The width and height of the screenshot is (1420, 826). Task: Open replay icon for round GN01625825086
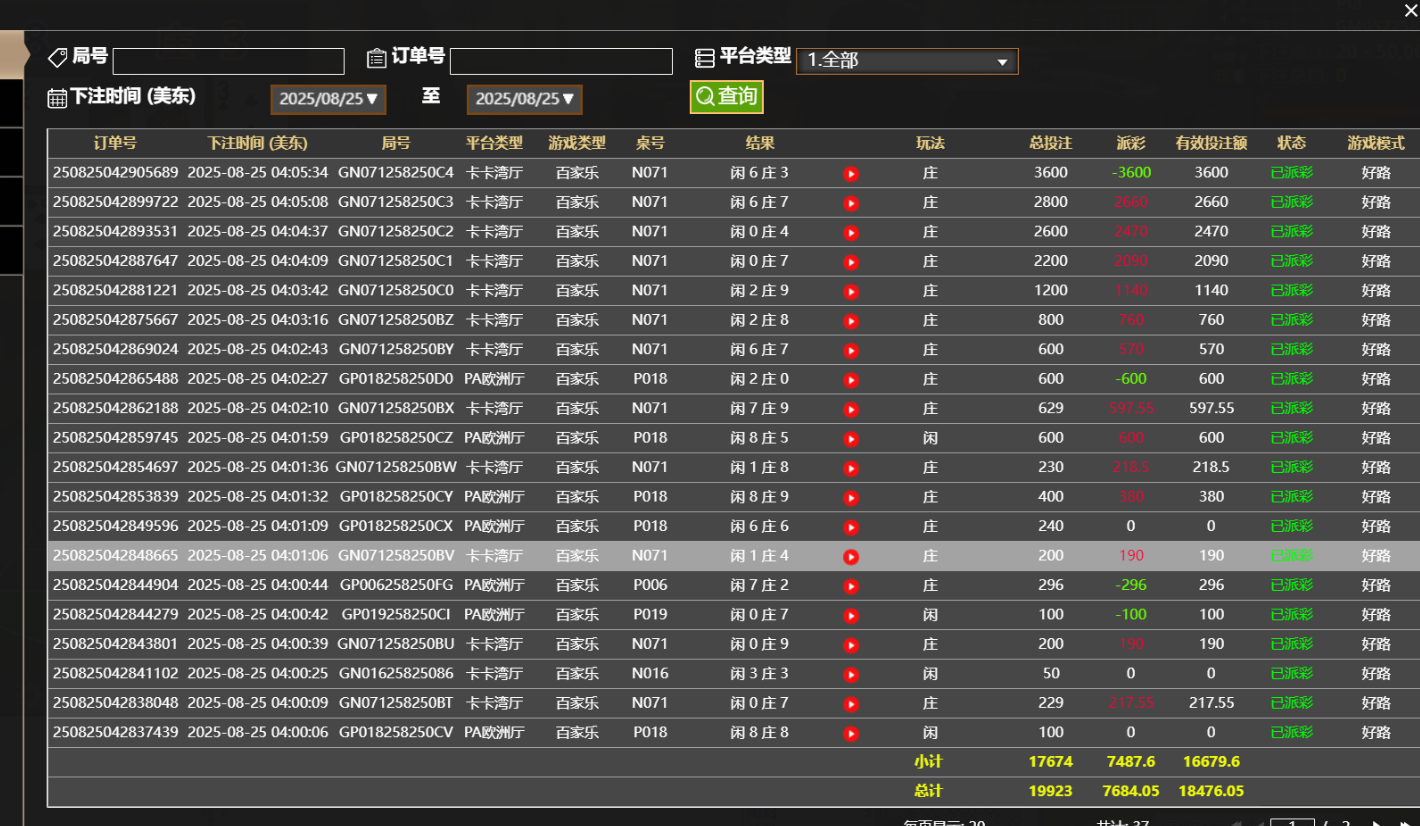(851, 675)
